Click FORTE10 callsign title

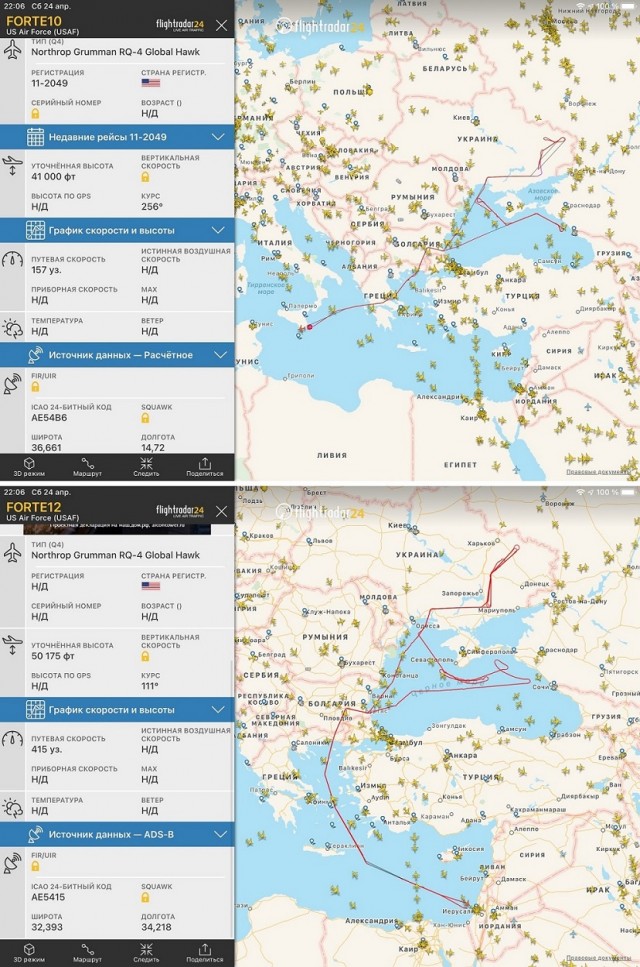click(x=34, y=21)
